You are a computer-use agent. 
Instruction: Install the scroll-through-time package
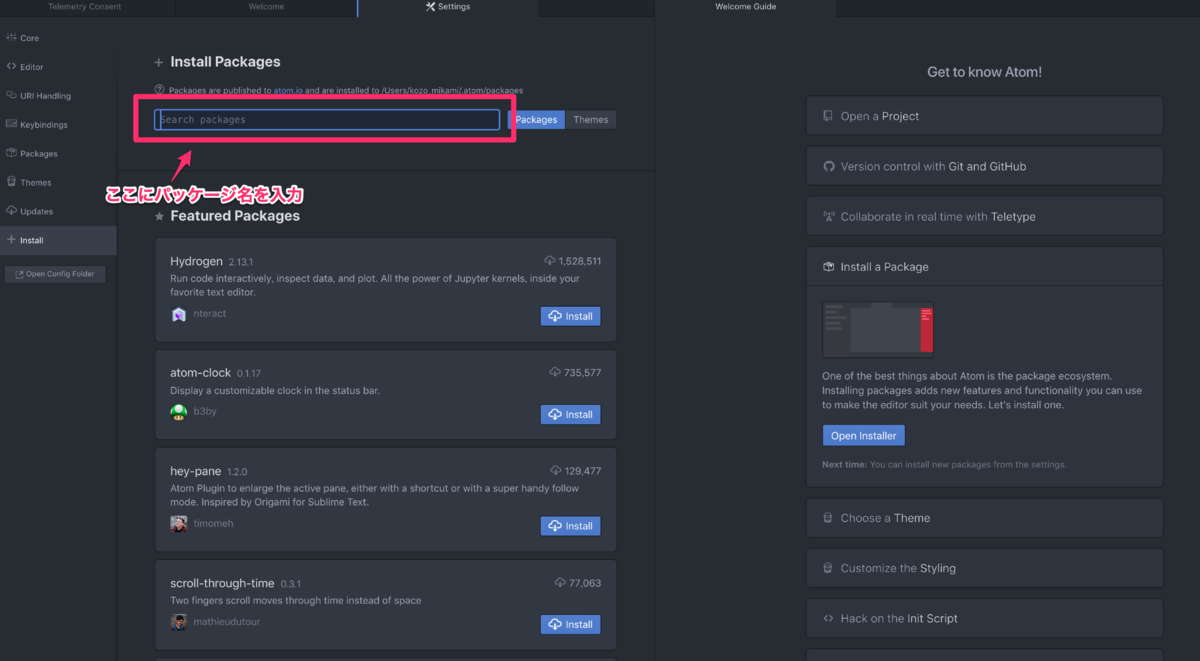coord(571,624)
